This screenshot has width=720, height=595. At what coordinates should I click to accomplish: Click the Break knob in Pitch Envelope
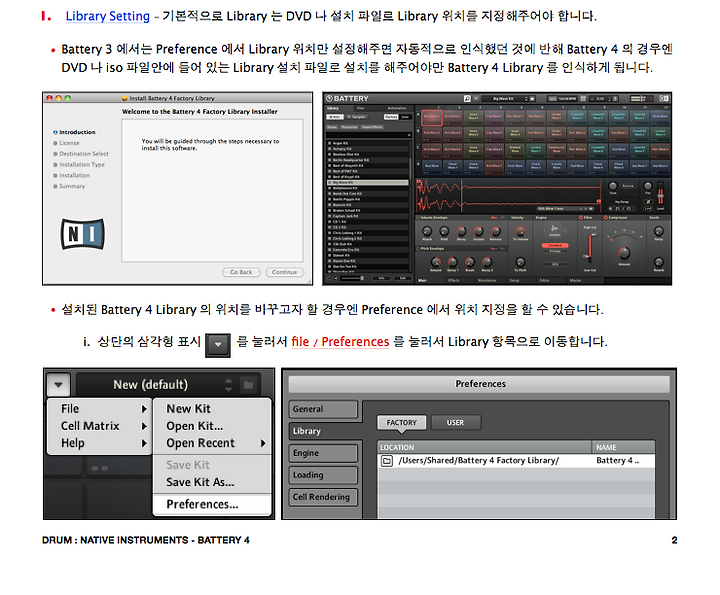[470, 262]
